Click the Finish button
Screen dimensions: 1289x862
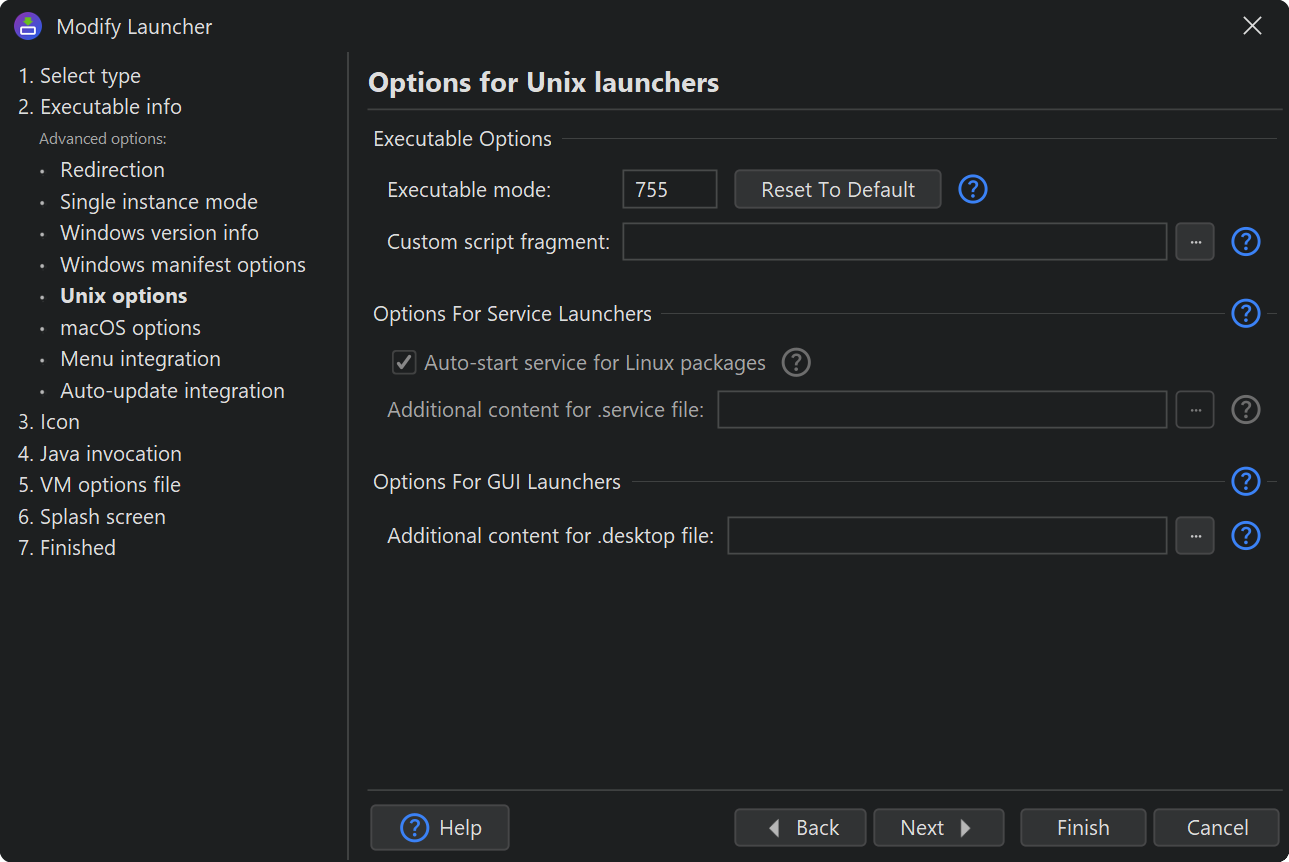point(1082,828)
